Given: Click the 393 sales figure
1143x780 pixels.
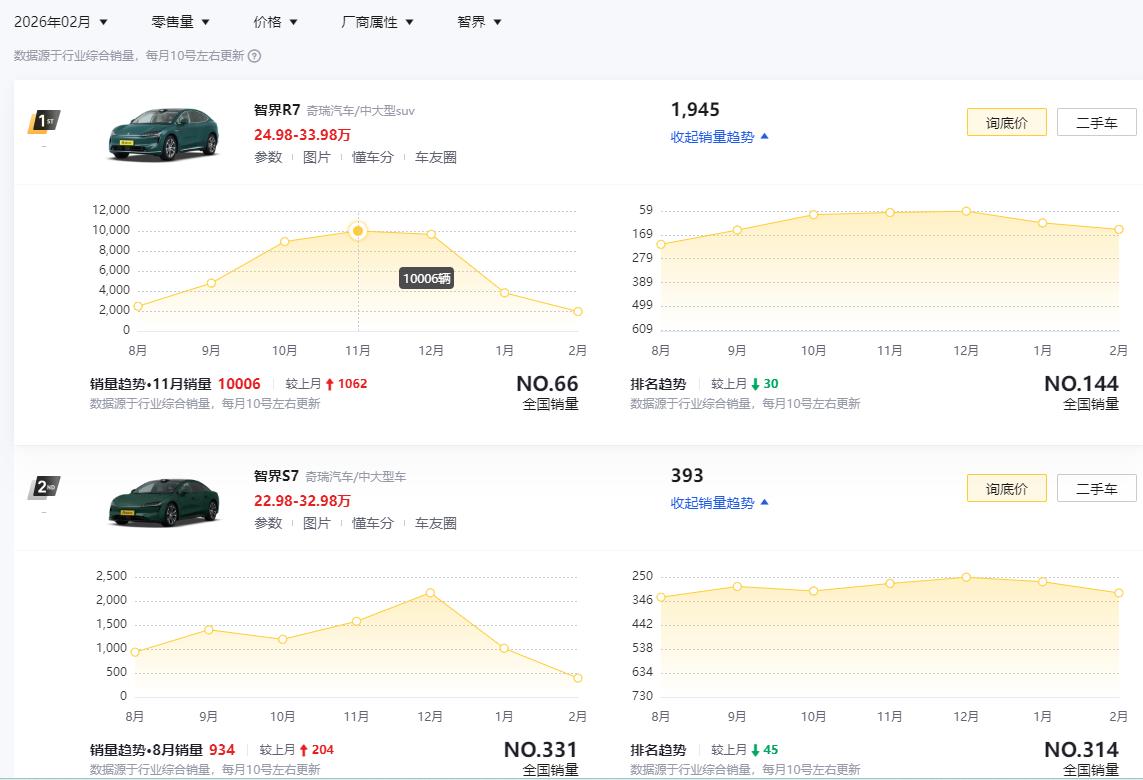Looking at the screenshot, I should (687, 476).
